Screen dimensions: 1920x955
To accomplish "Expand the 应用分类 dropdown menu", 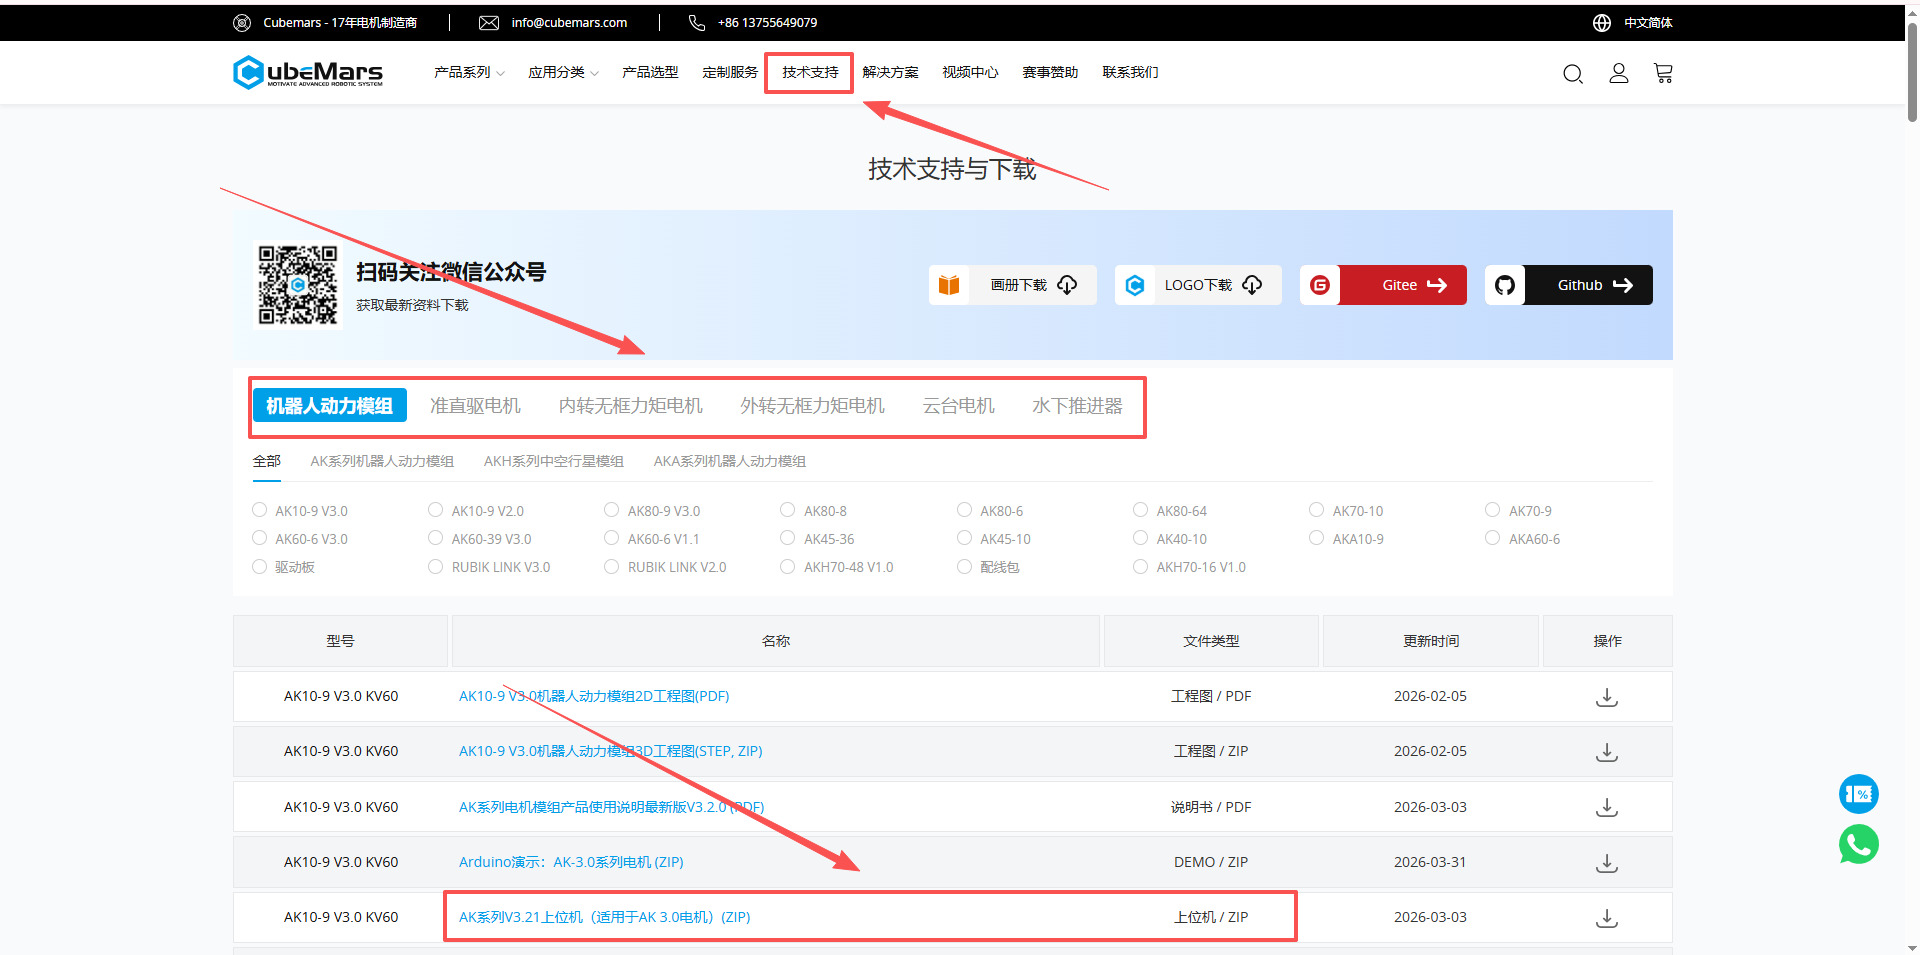I will pos(563,72).
